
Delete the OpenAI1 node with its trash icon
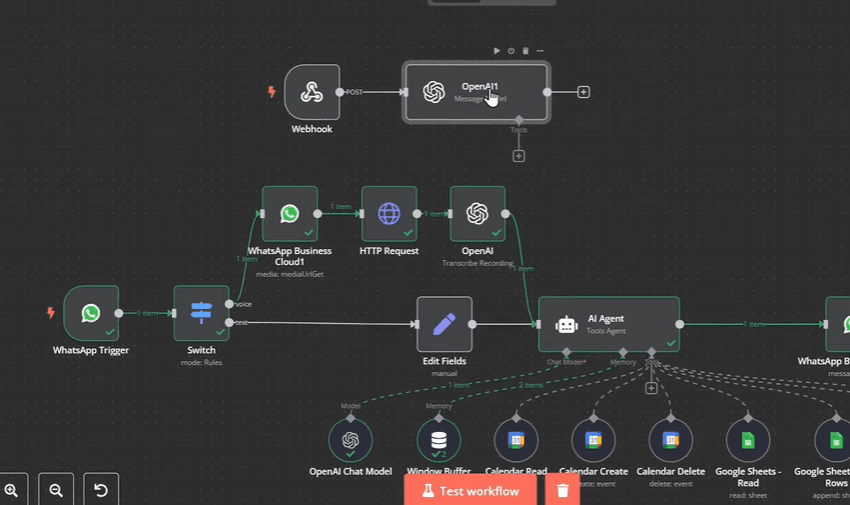coord(525,50)
